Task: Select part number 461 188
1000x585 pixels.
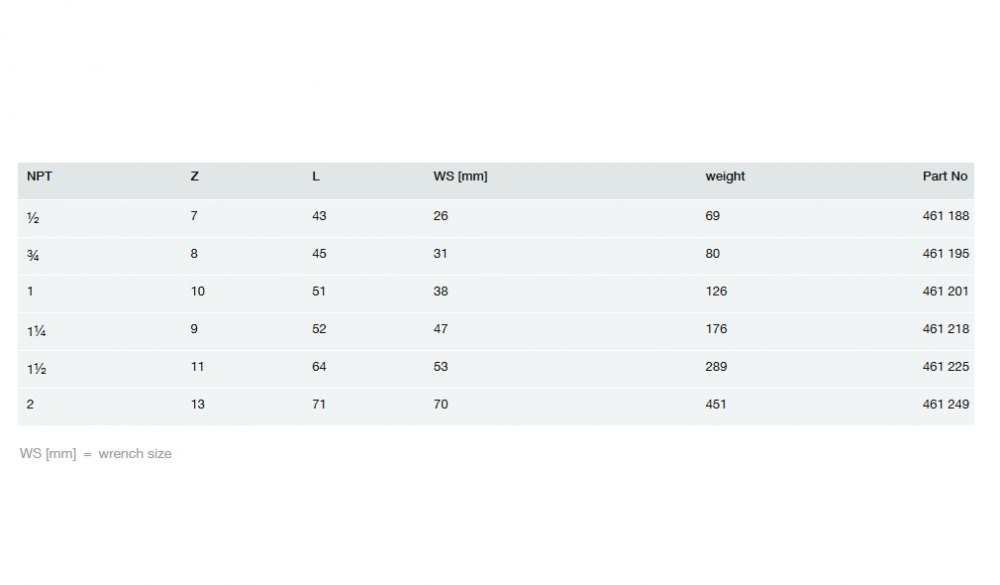Action: click(945, 216)
